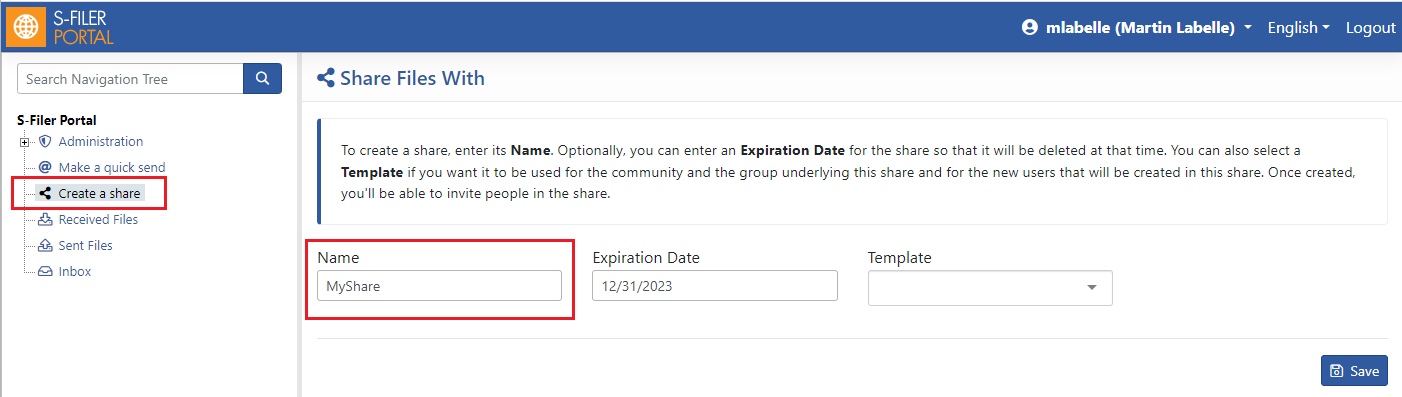1402x397 pixels.
Task: Click the Administration shield icon
Action: click(x=45, y=142)
